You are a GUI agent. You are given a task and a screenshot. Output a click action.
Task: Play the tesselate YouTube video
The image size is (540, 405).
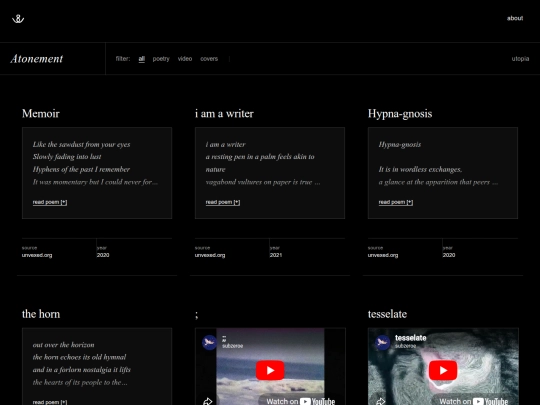coord(443,370)
